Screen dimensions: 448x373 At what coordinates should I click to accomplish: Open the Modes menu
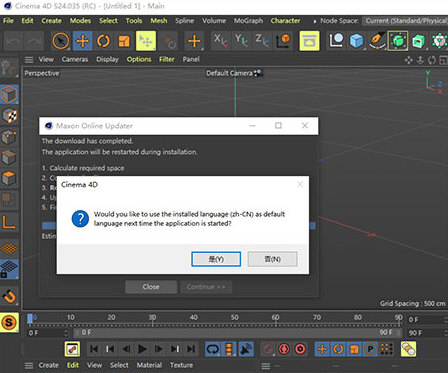point(80,21)
